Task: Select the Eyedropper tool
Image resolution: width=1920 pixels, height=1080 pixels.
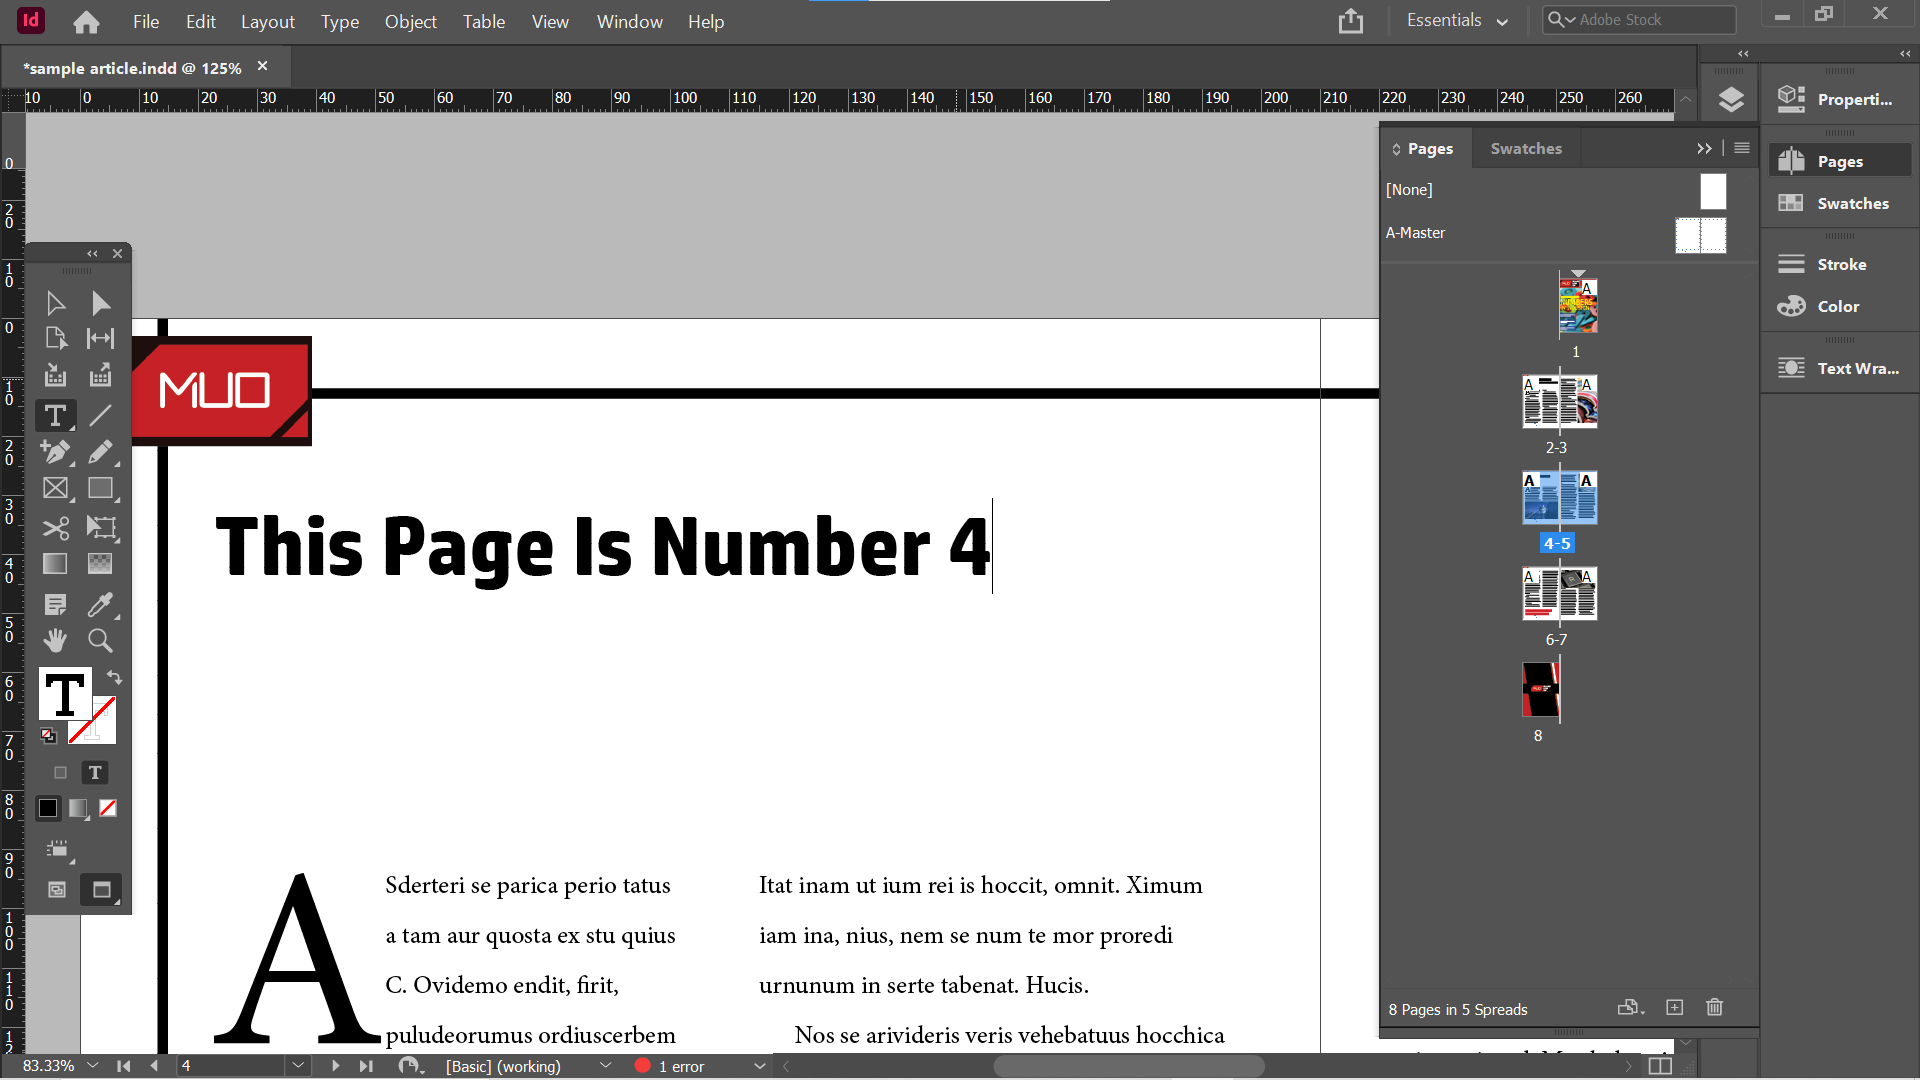Action: tap(100, 604)
